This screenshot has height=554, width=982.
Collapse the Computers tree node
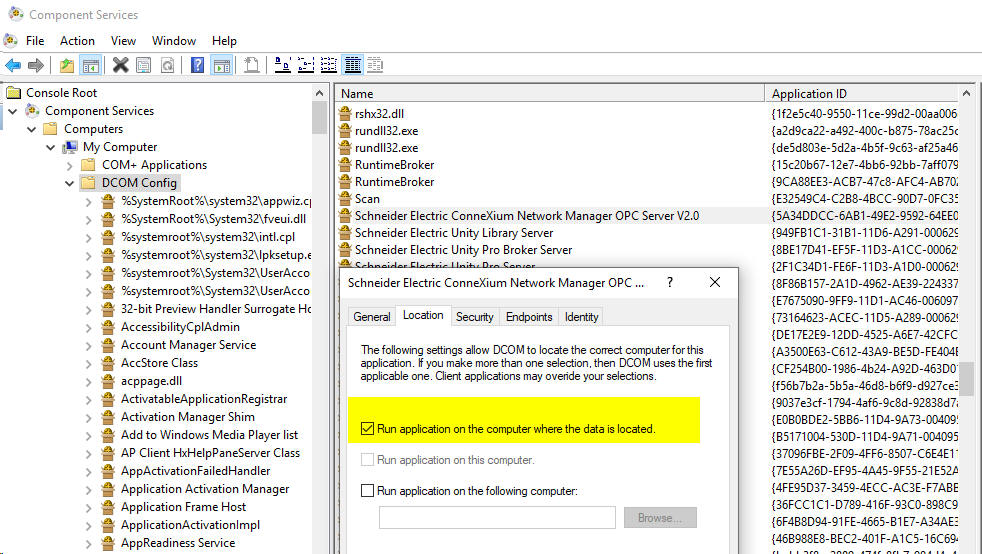click(x=31, y=130)
